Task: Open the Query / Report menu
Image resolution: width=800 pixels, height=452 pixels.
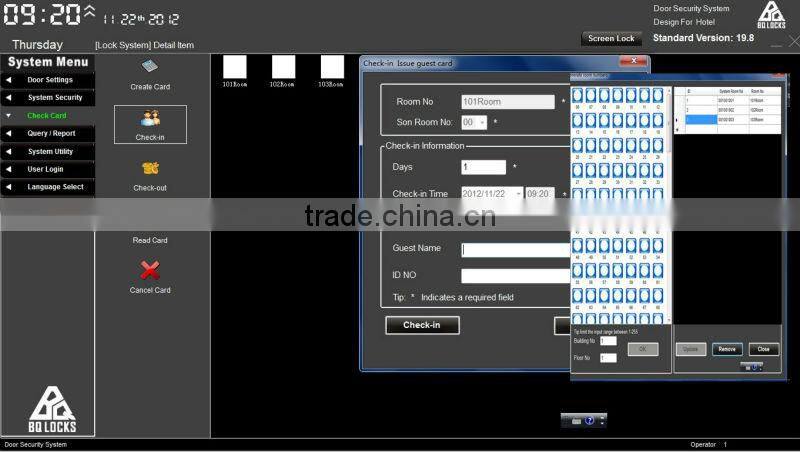Action: [x=49, y=134]
